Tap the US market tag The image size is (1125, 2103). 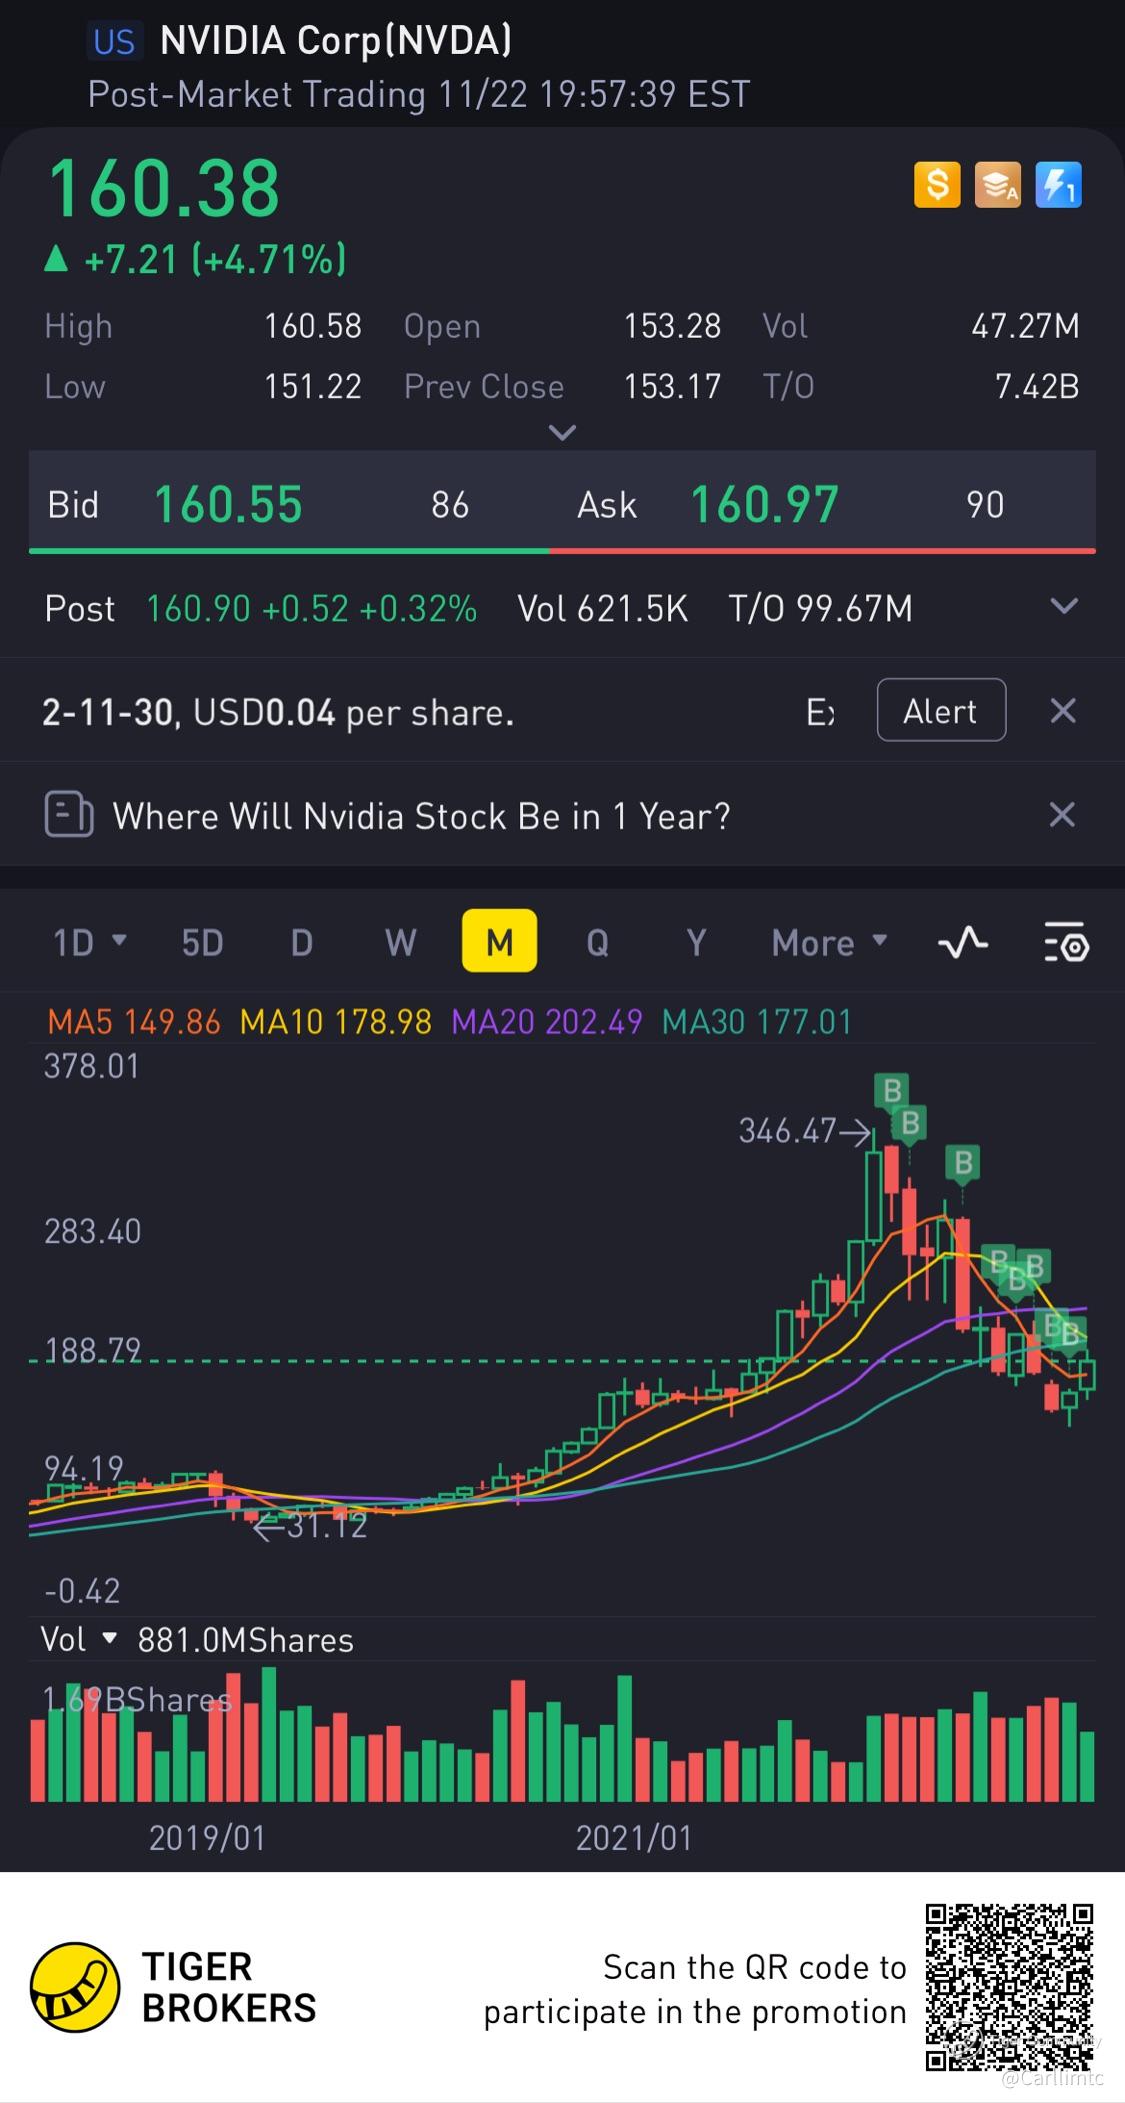(113, 41)
